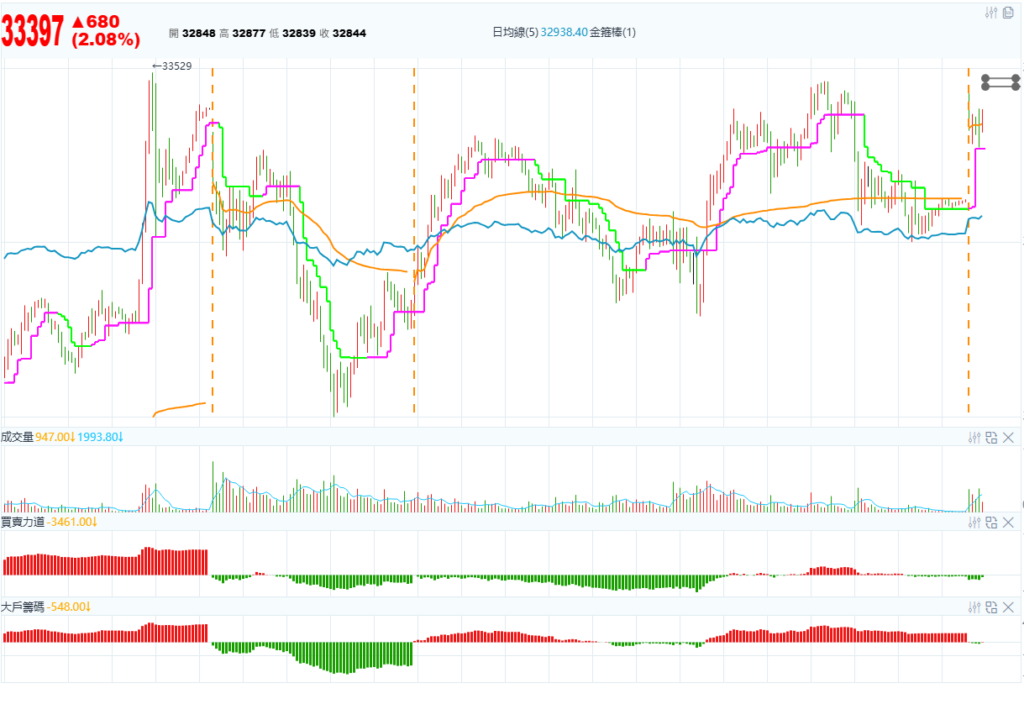Swap the 成交量 panel indicator
This screenshot has width=1024, height=704.
pyautogui.click(x=991, y=437)
